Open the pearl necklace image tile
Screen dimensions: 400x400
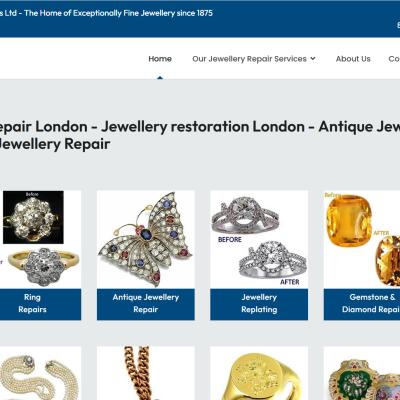40,373
